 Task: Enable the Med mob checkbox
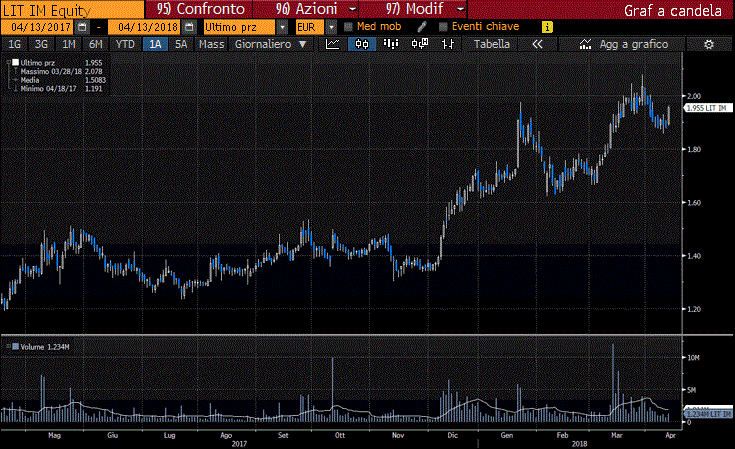348,26
